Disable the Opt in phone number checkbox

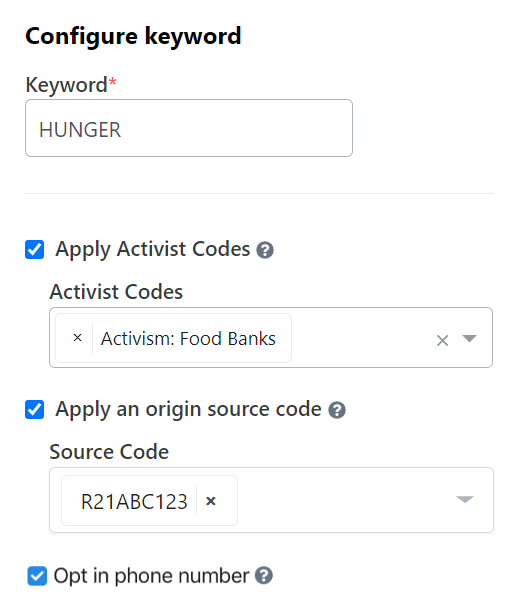[x=37, y=576]
